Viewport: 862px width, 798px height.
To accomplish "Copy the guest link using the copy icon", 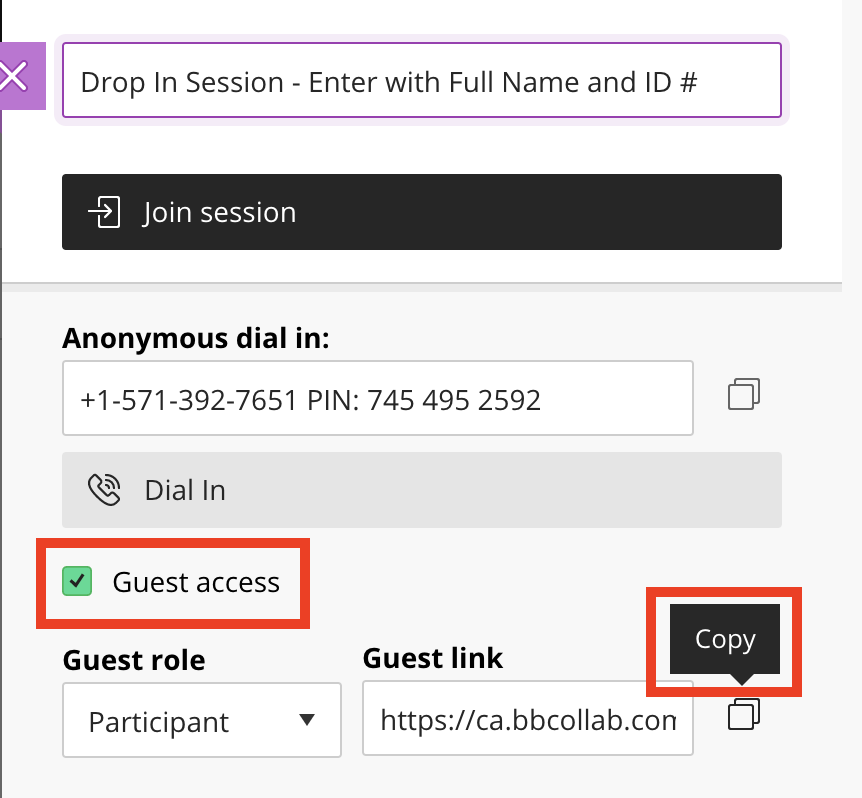I will click(744, 714).
